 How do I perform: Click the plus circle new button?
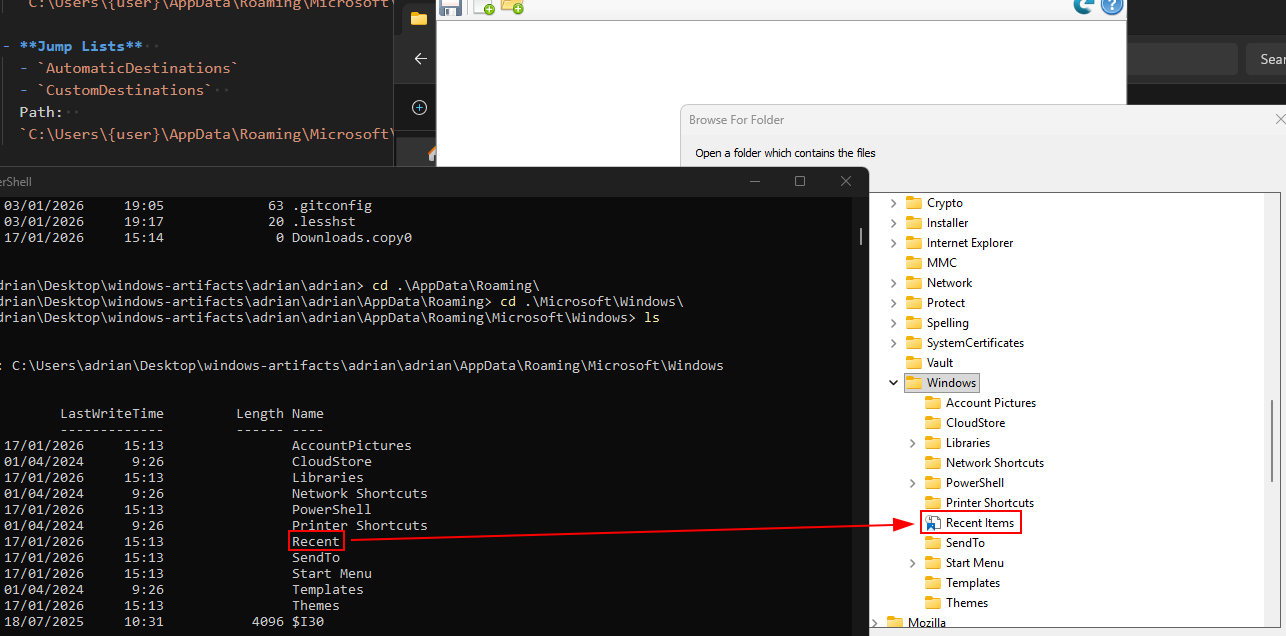click(420, 107)
